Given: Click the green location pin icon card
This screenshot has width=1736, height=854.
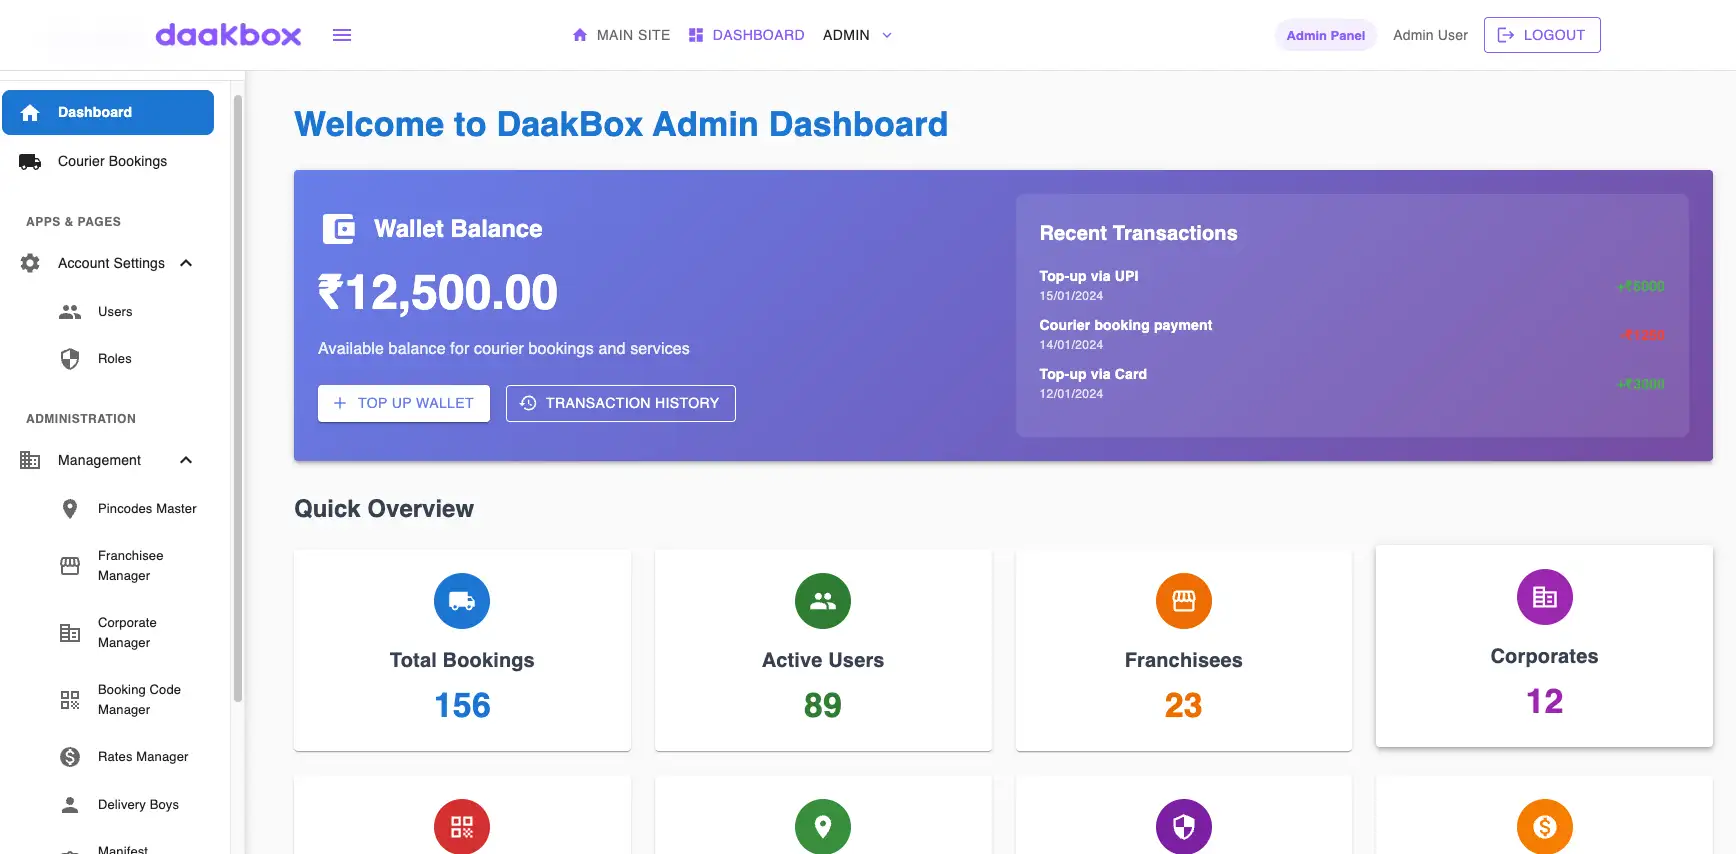Looking at the screenshot, I should (x=823, y=827).
